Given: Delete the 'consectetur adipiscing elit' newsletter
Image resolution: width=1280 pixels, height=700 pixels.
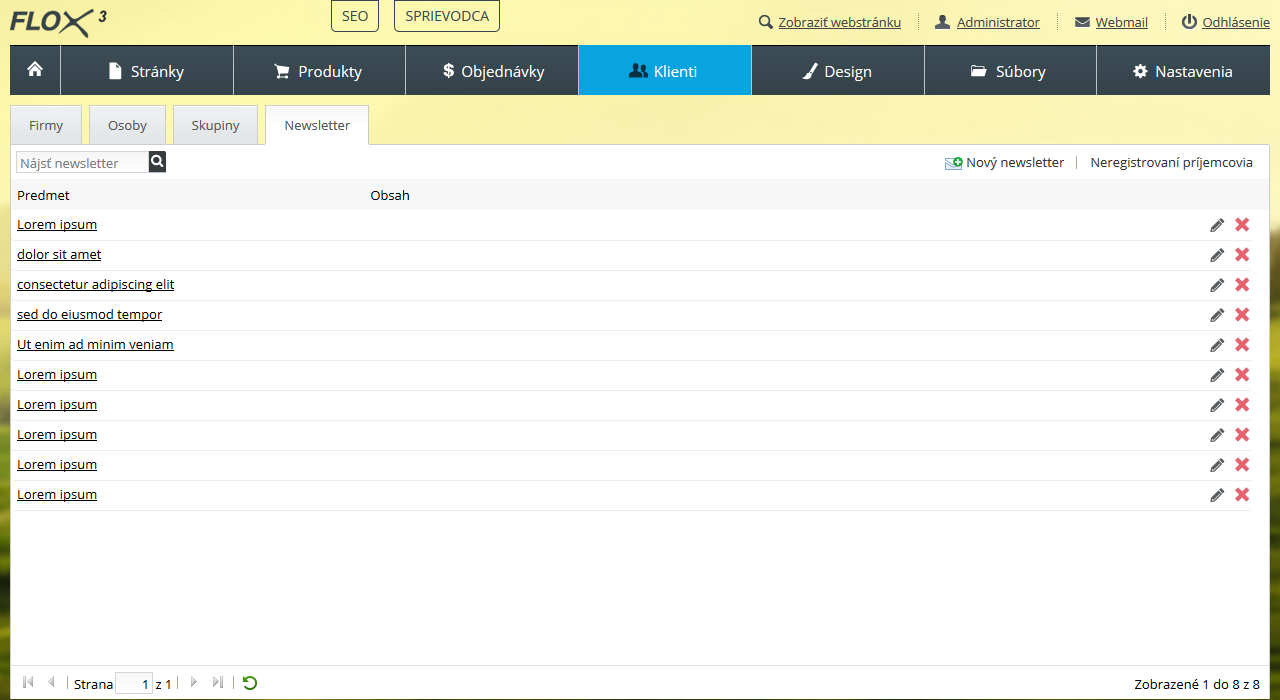Looking at the screenshot, I should click(1242, 285).
